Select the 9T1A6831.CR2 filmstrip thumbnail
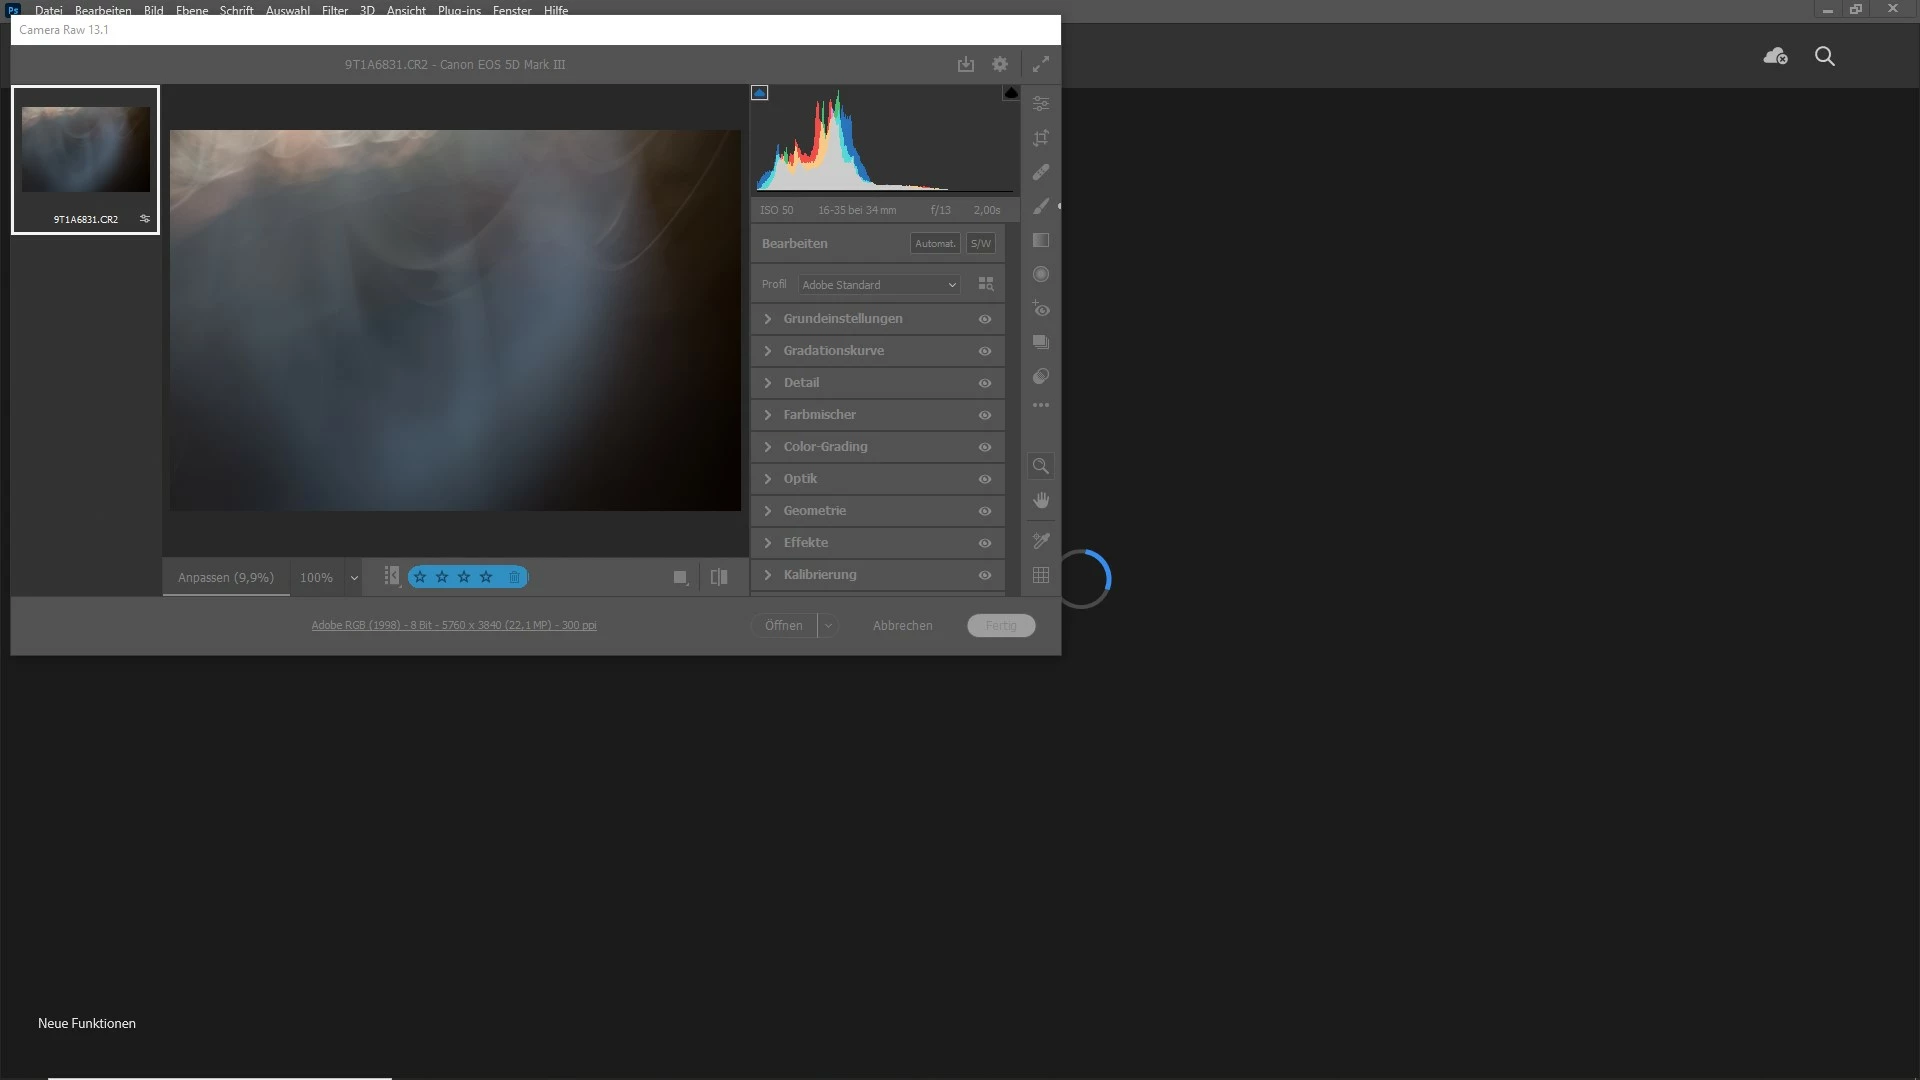This screenshot has height=1080, width=1920. coord(86,150)
